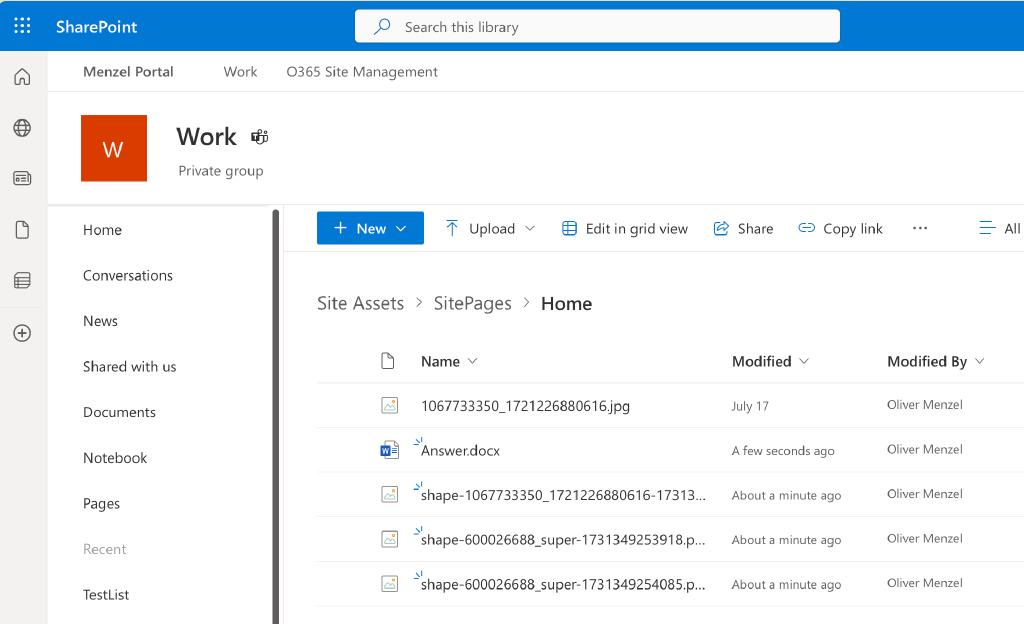Open the Microsoft 365 app launcher

pos(22,26)
